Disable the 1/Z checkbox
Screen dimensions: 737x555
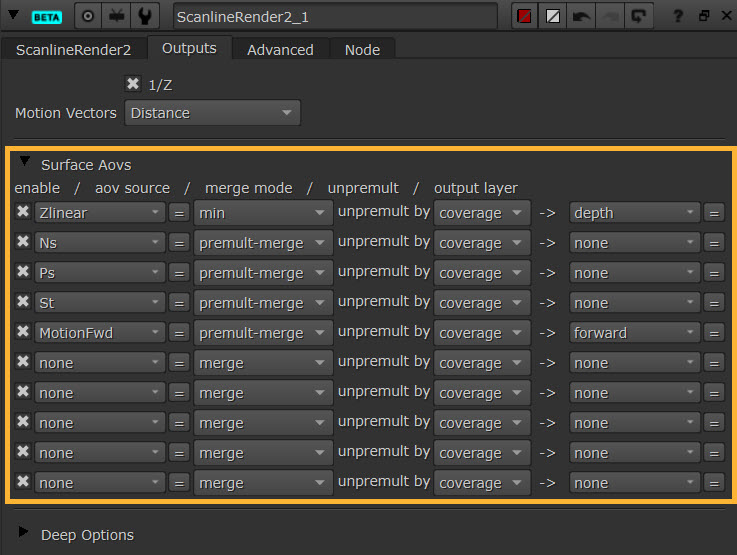click(x=133, y=84)
